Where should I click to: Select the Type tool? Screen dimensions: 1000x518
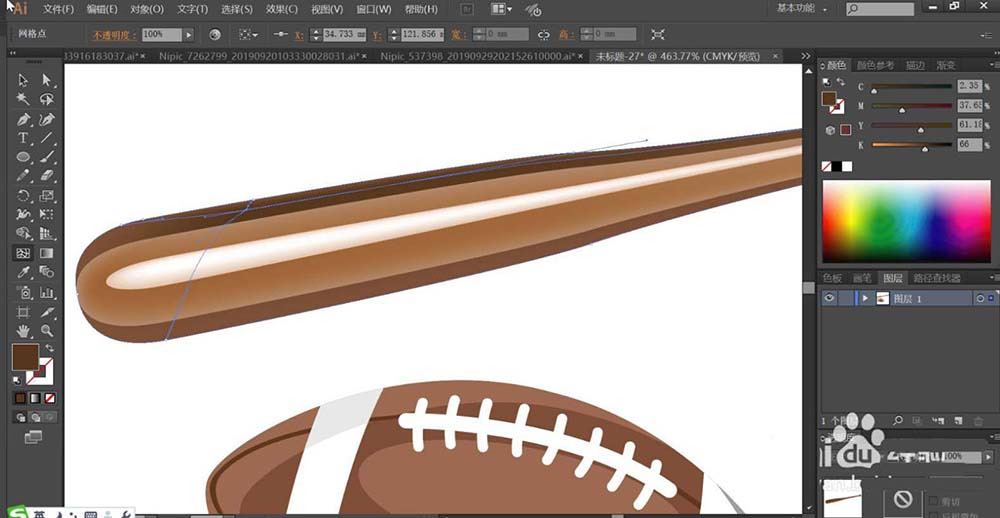[x=23, y=138]
